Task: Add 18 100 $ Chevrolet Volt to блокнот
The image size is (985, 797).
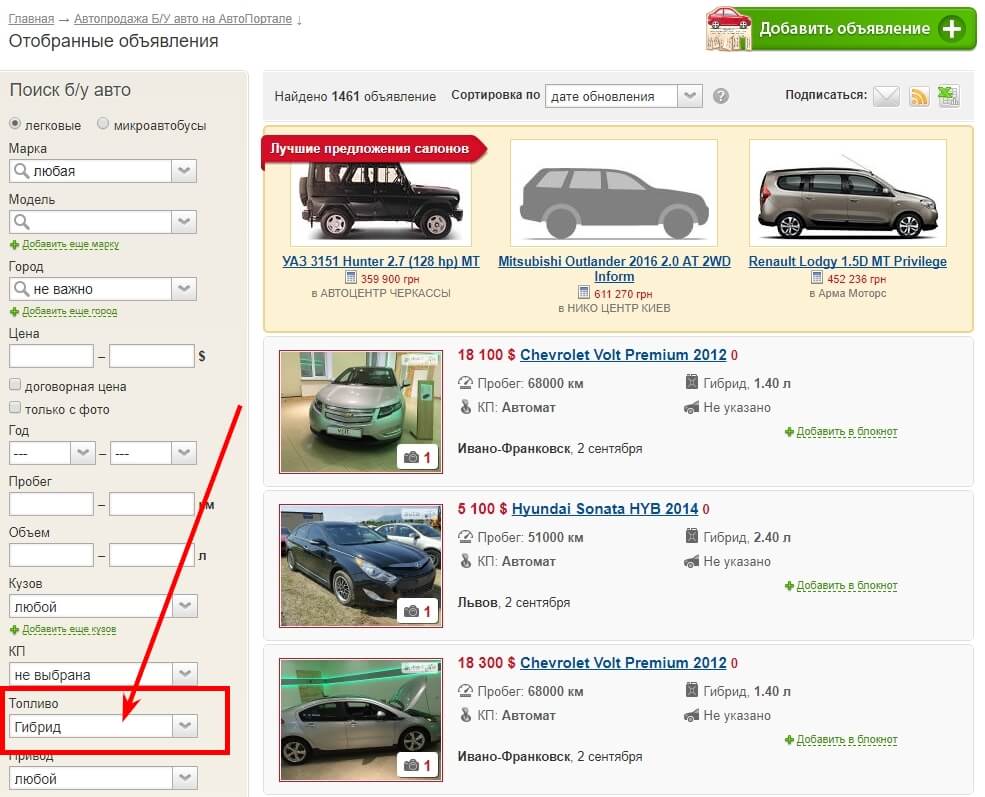Action: click(846, 432)
